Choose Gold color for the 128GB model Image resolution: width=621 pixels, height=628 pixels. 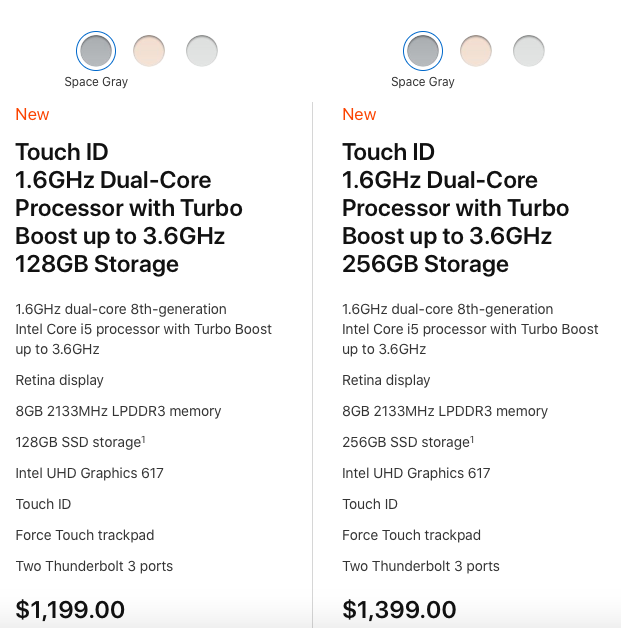coord(149,51)
